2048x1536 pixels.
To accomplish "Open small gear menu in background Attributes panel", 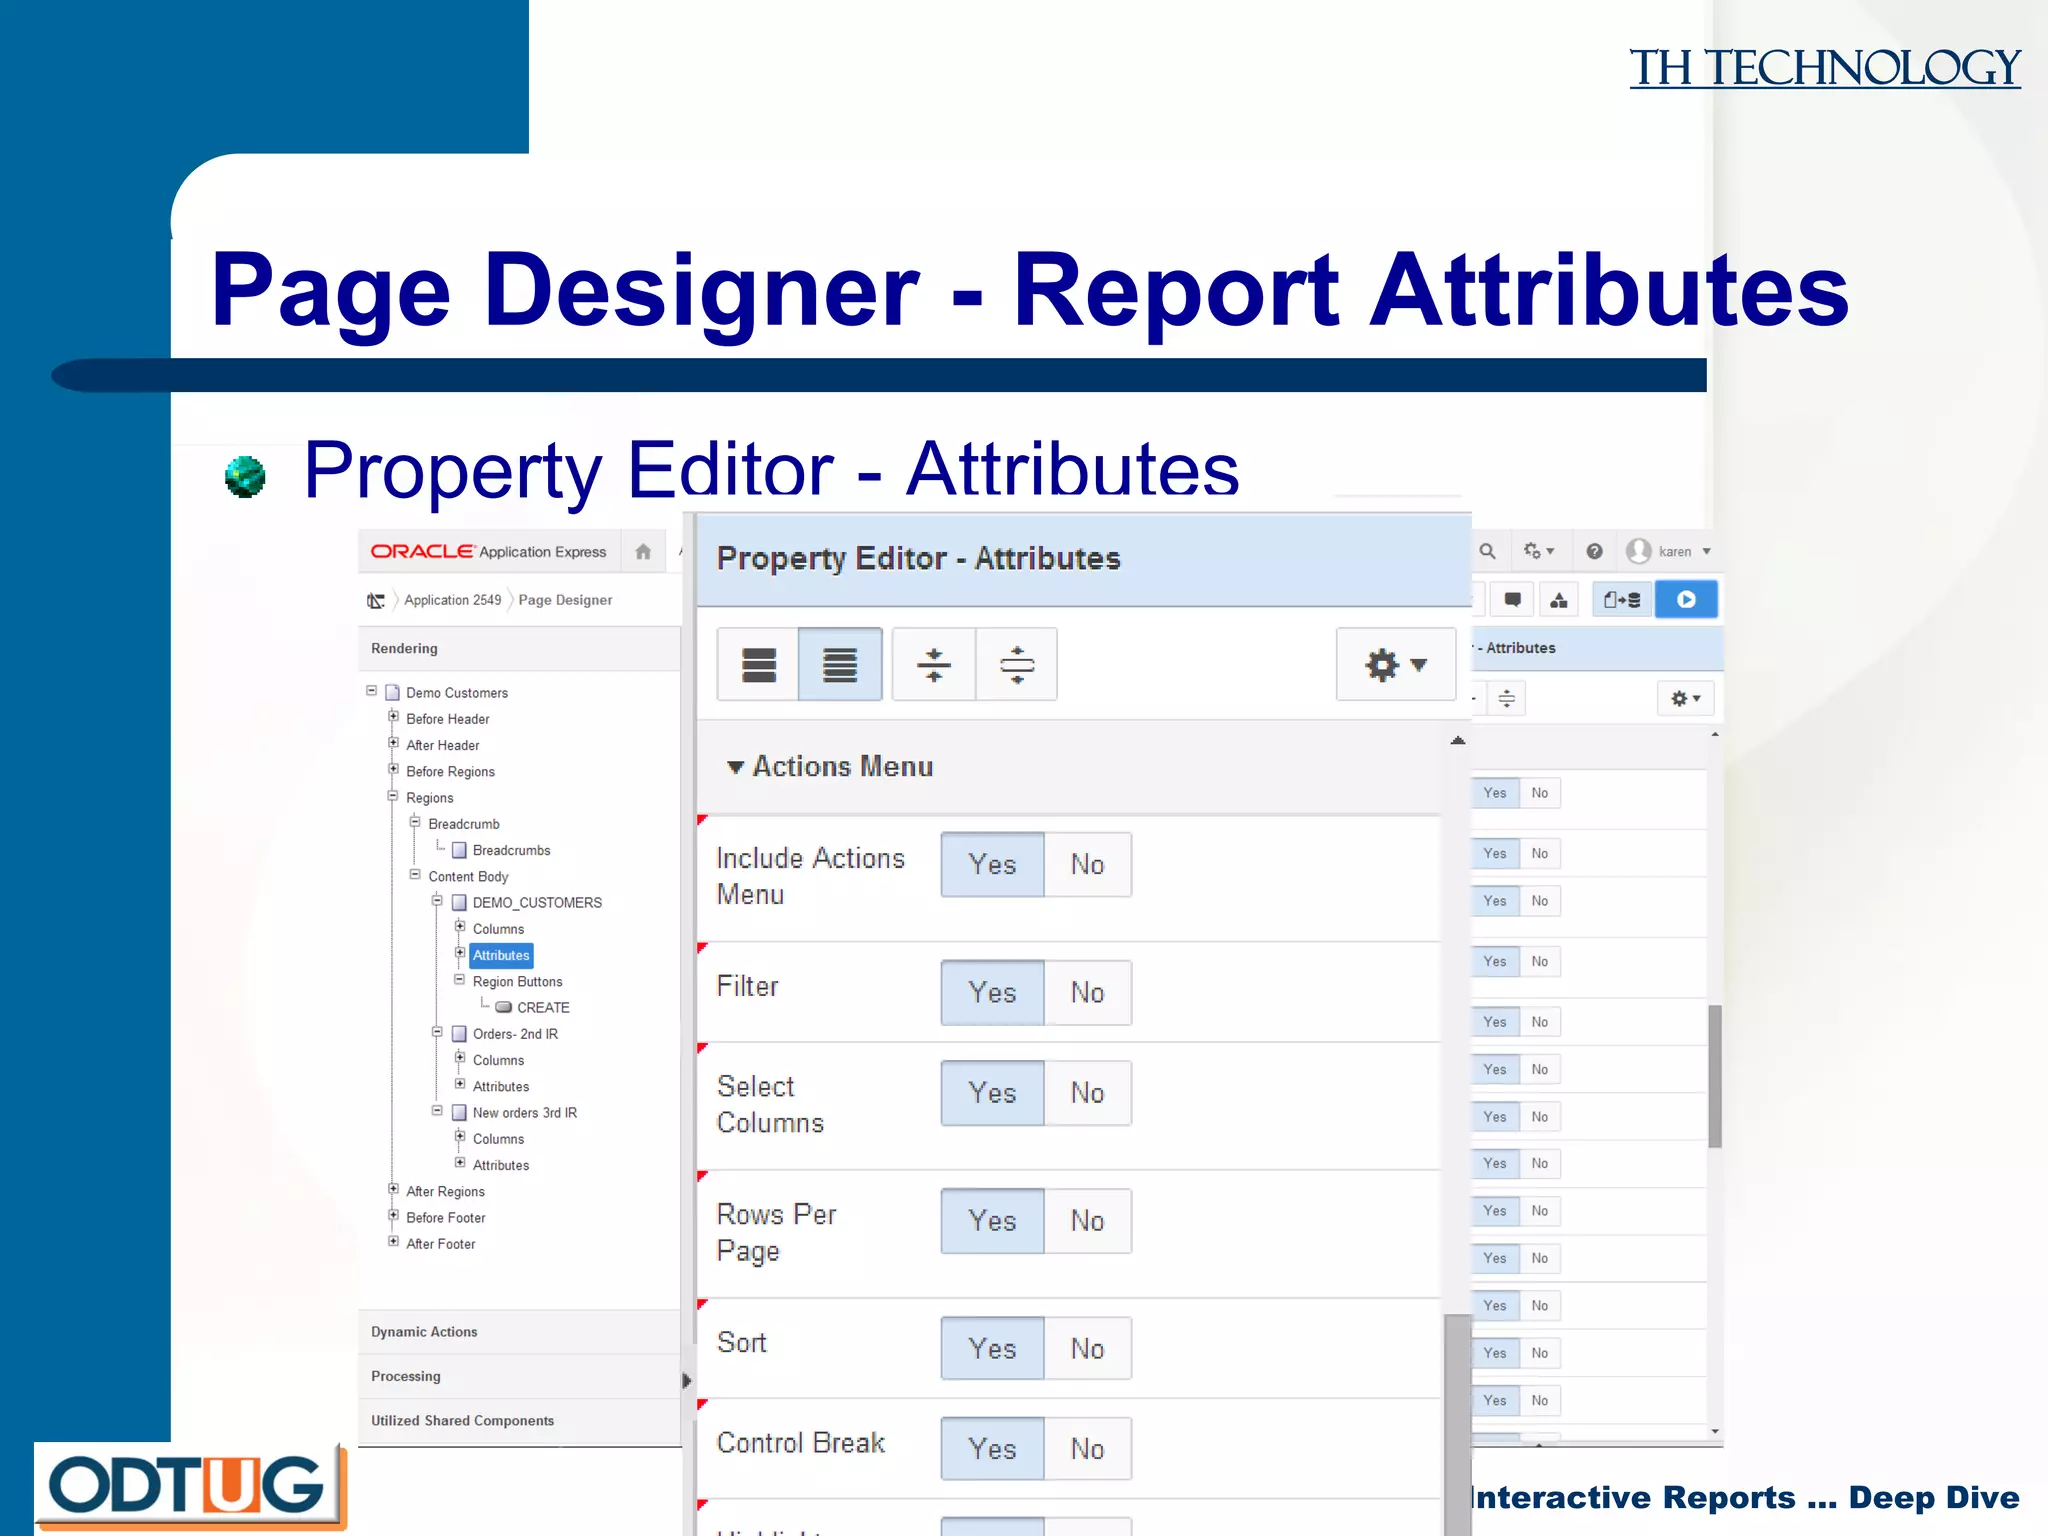I will click(1686, 698).
